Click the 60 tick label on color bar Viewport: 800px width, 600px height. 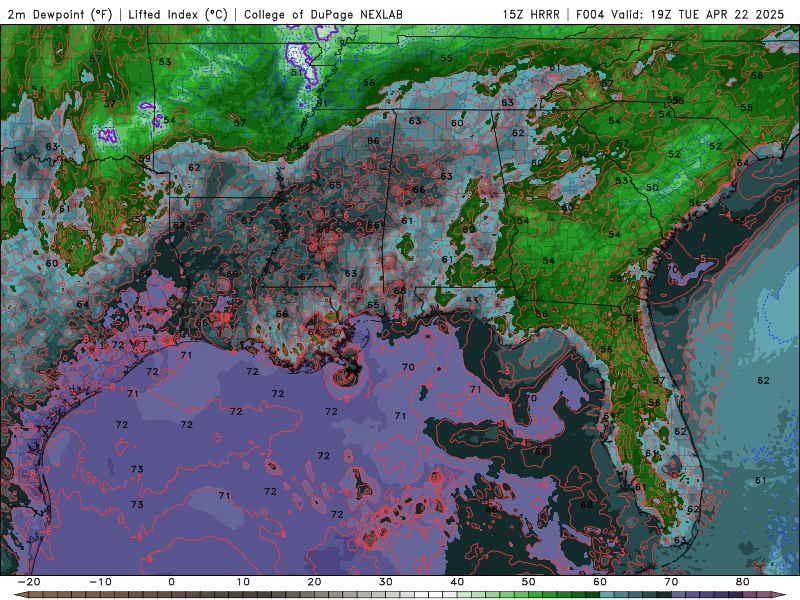[600, 582]
